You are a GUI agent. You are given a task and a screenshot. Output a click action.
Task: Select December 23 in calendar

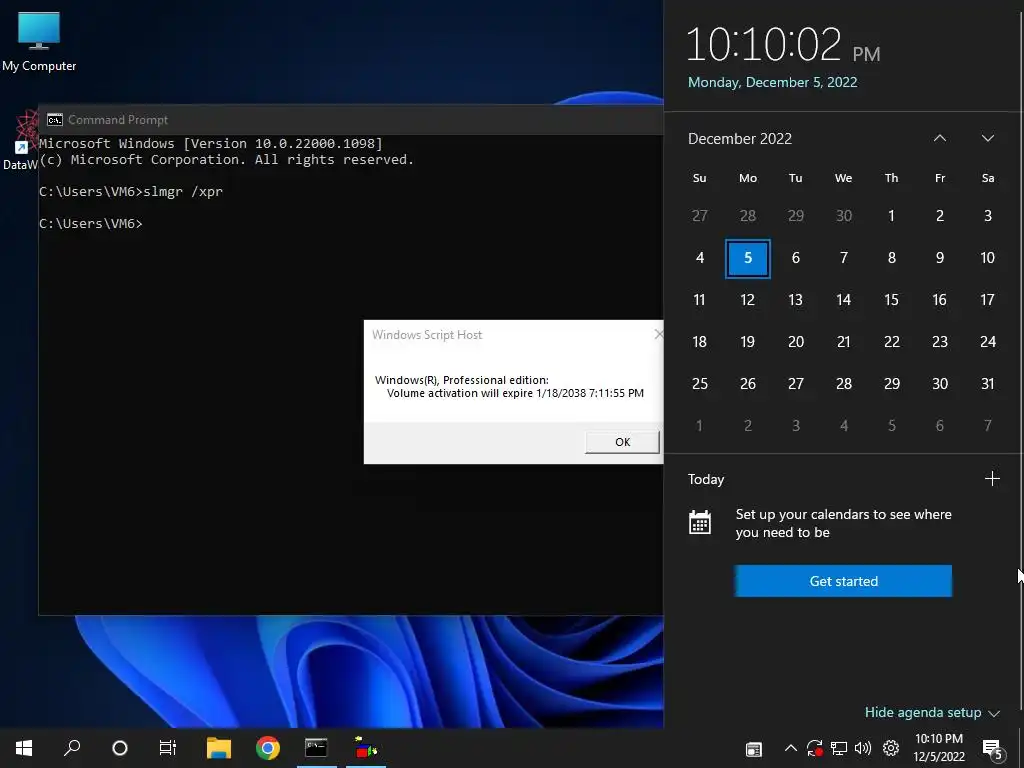940,342
